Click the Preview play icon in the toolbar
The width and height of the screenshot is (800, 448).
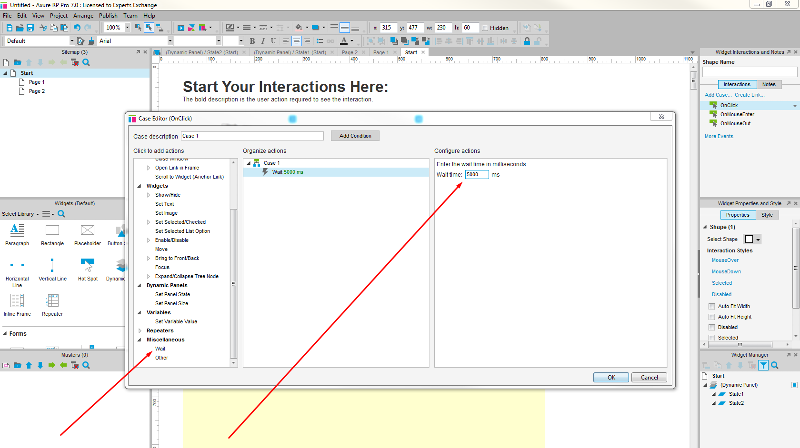coord(181,28)
